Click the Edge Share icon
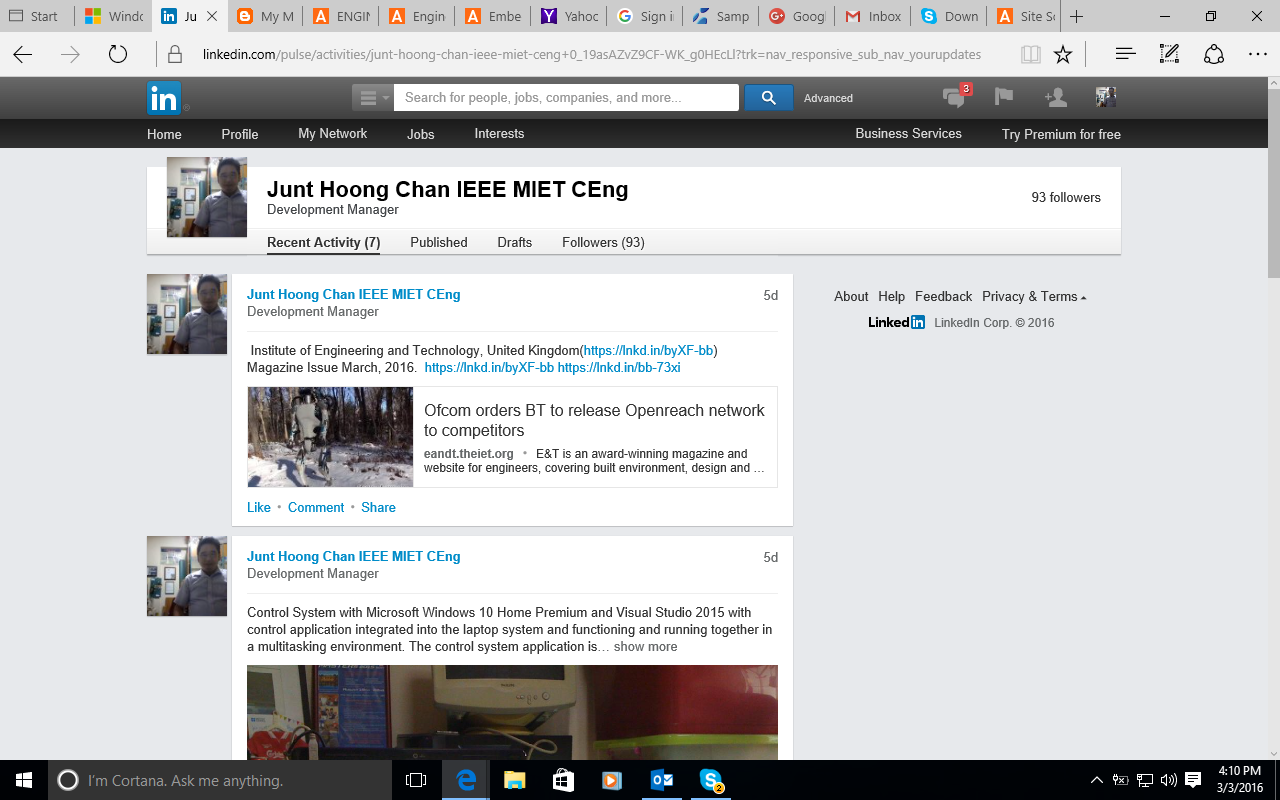The height and width of the screenshot is (800, 1280). (1214, 55)
